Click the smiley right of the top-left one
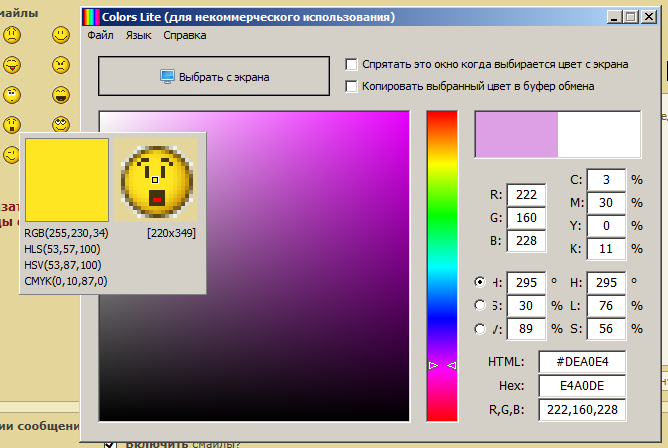Viewport: 668px width, 448px height. tap(61, 36)
